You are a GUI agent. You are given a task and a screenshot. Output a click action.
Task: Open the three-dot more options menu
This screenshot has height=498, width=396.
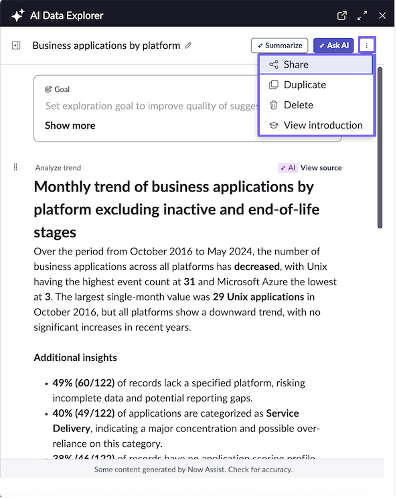click(367, 45)
